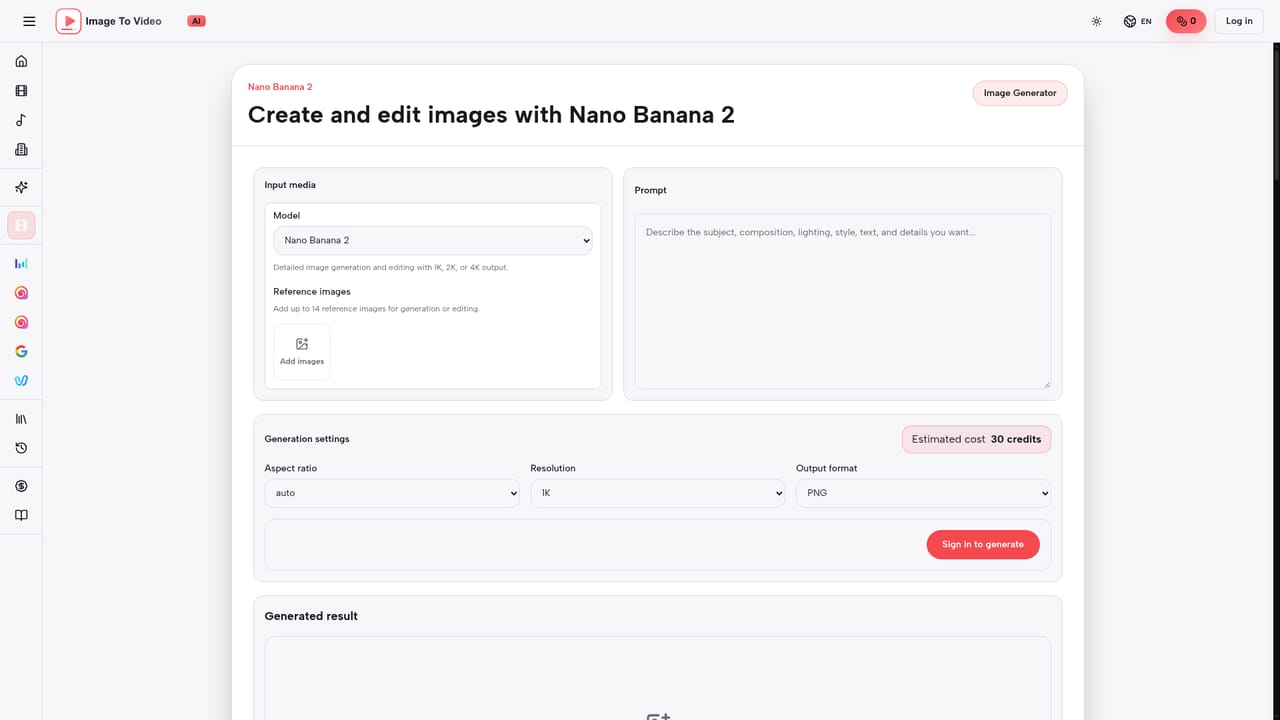Click the Nano Banana 2 red heading label
Viewport: 1280px width, 720px height.
point(280,87)
